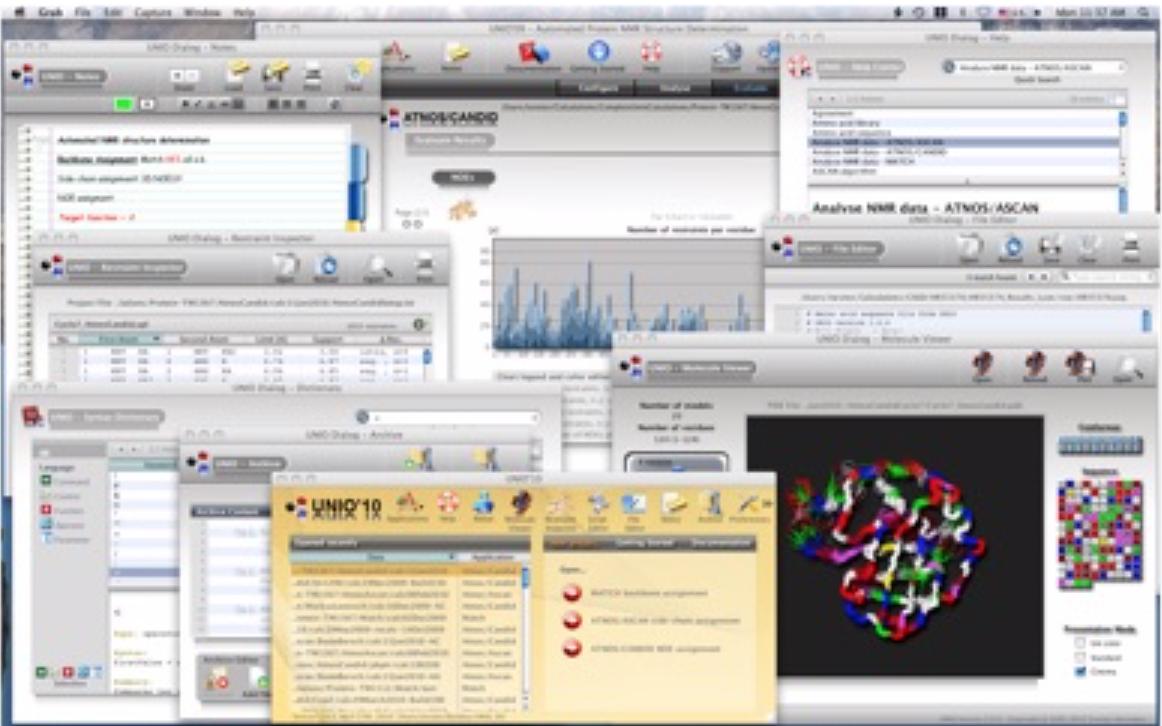The width and height of the screenshot is (1162, 726).
Task: Click the colored Sequence grid in Molecule Viewer
Action: 1100,533
